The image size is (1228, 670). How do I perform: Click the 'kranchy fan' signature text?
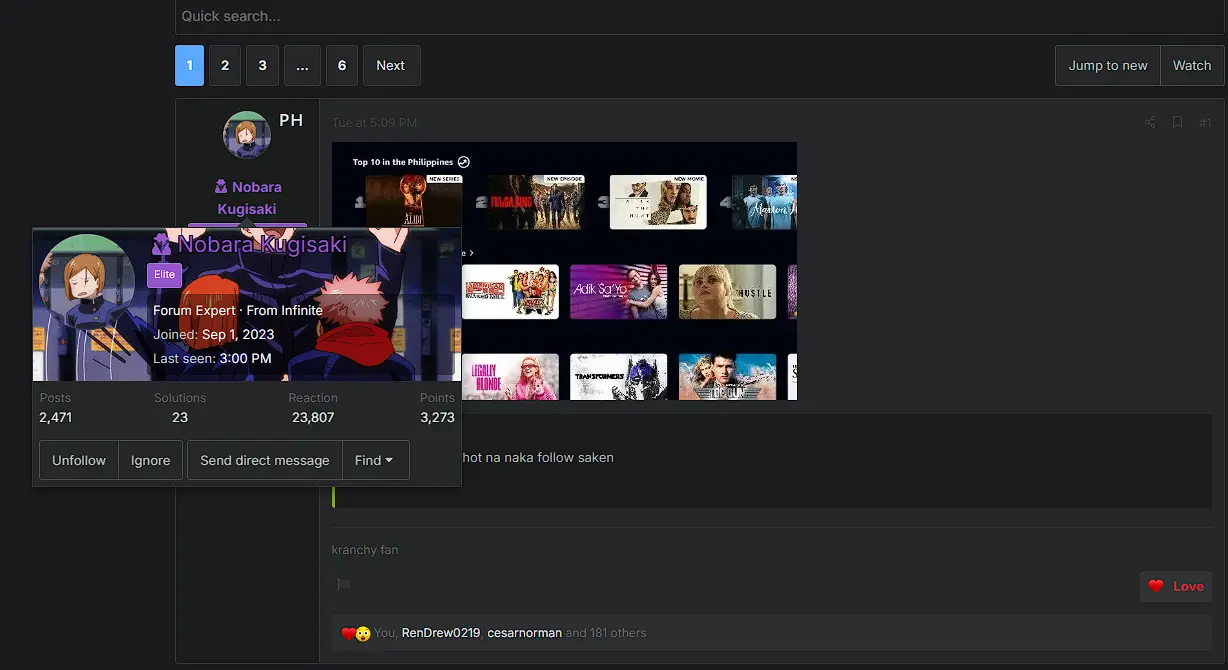coord(365,550)
